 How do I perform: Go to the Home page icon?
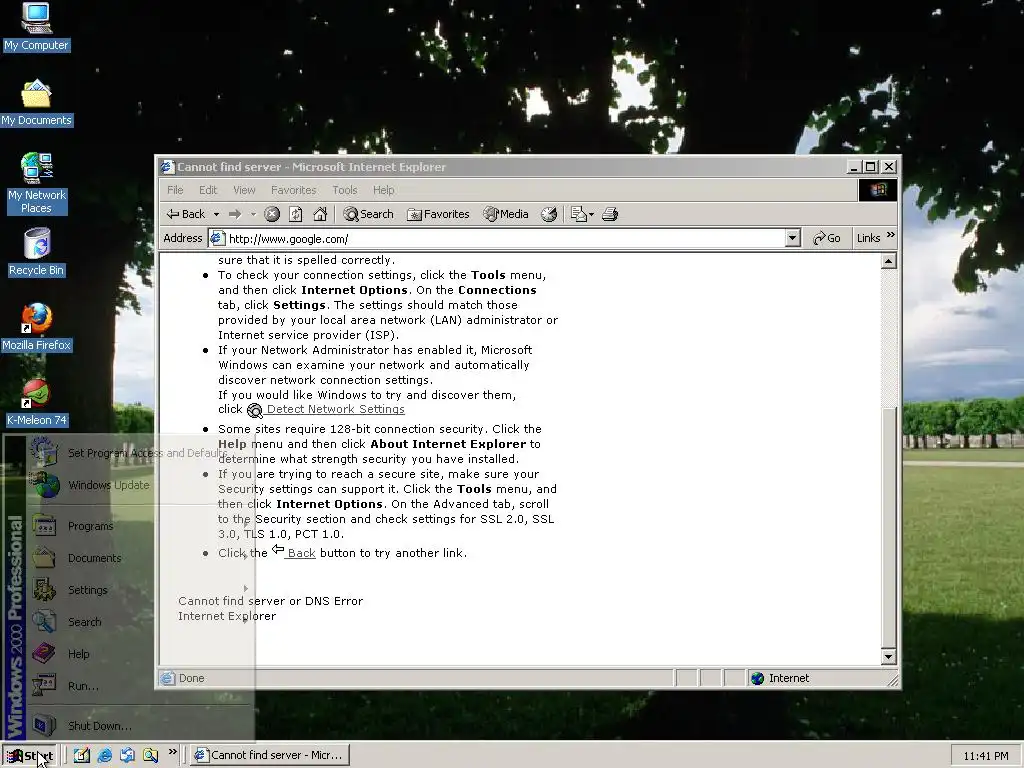(x=320, y=214)
